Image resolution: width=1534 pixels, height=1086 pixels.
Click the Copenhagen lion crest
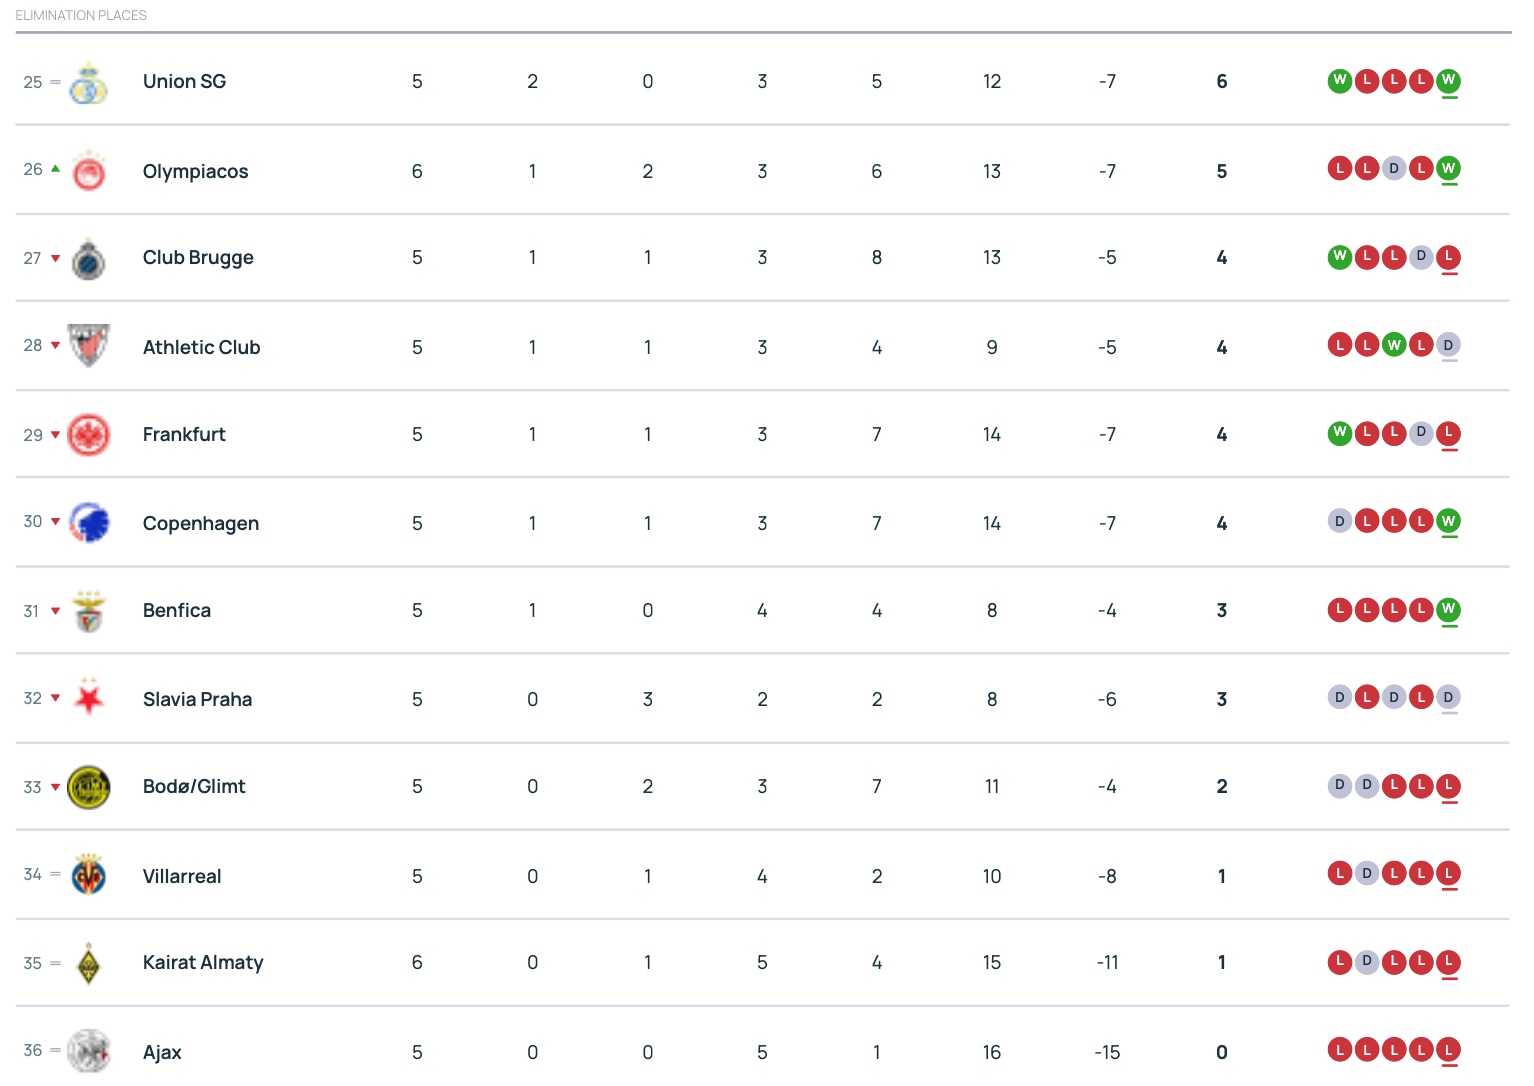pyautogui.click(x=88, y=523)
